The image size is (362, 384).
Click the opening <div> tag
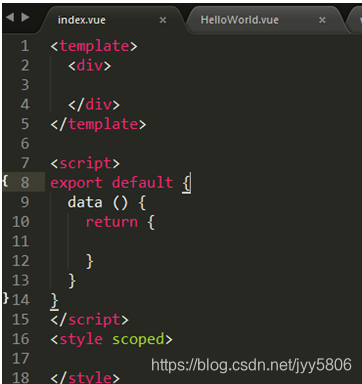click(89, 65)
